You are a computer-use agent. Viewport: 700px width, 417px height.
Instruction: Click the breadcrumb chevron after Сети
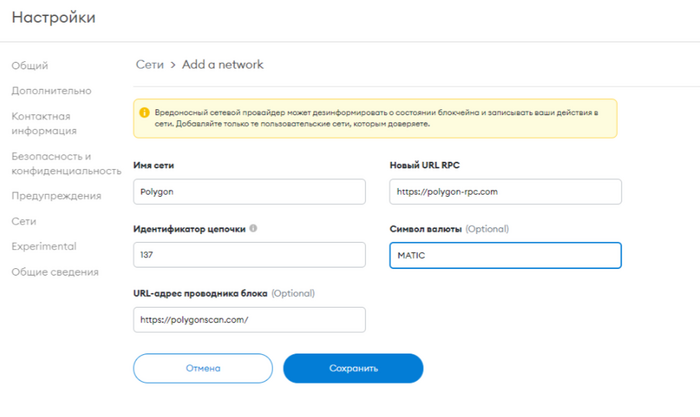click(173, 65)
